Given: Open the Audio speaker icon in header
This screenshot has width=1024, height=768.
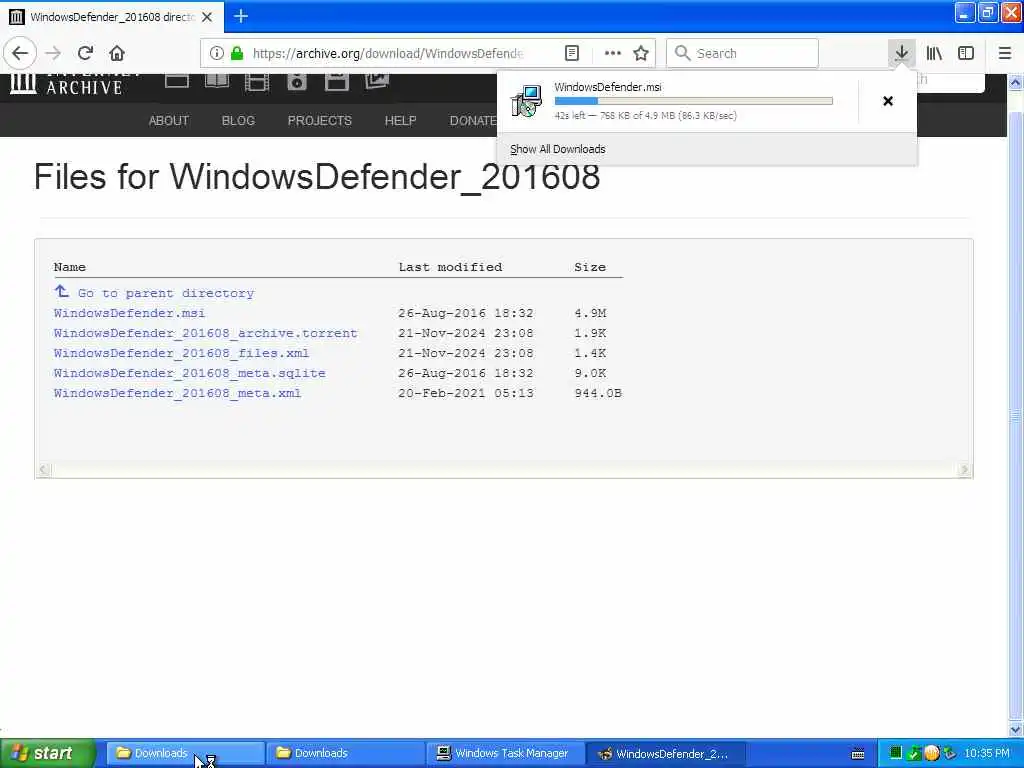Looking at the screenshot, I should pyautogui.click(x=296, y=82).
